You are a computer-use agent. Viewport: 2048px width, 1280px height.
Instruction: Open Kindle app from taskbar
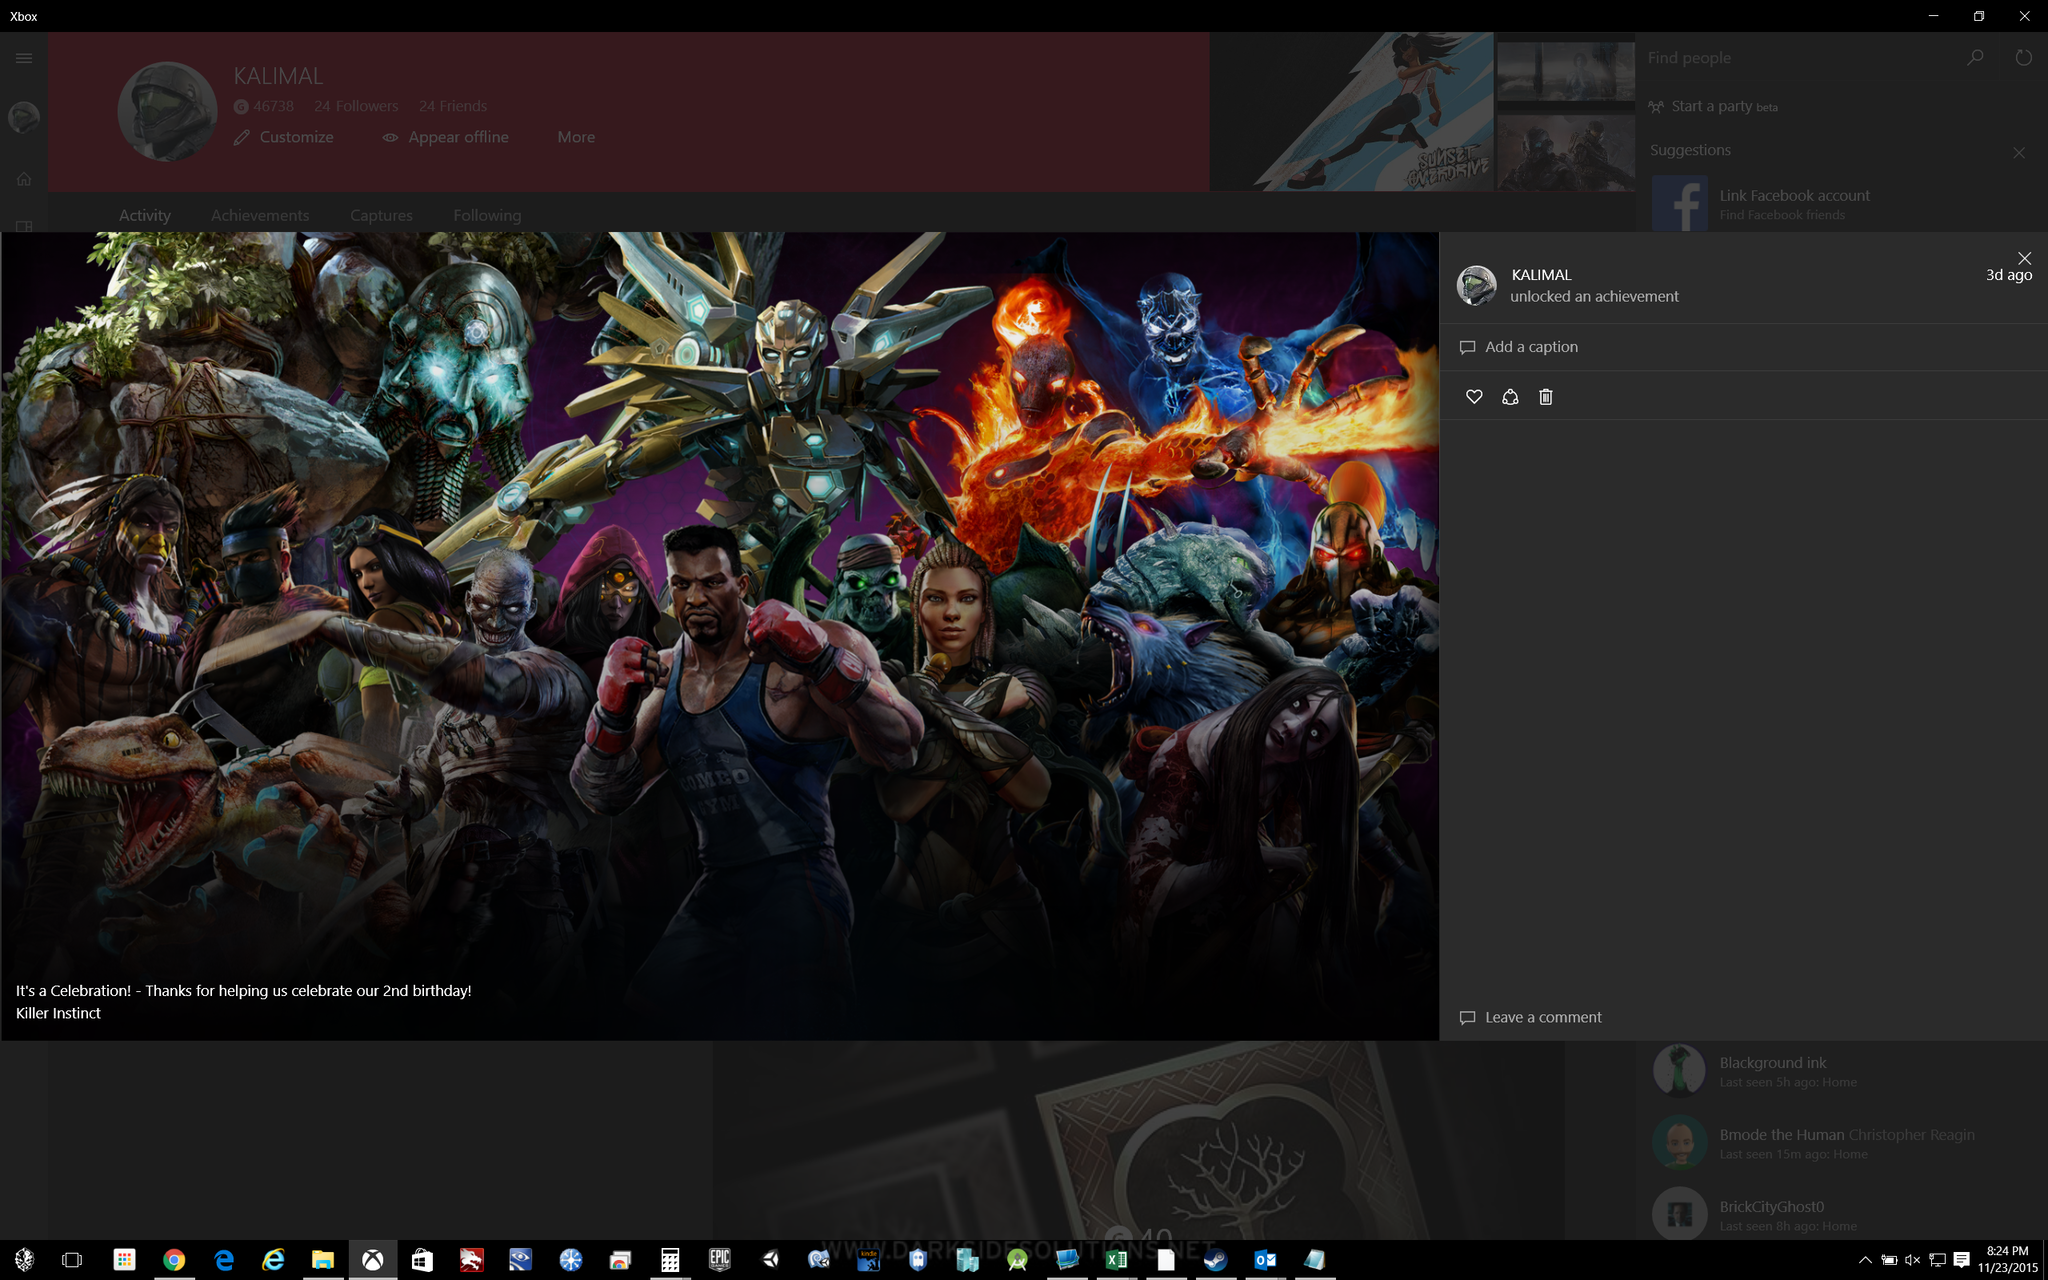click(868, 1260)
